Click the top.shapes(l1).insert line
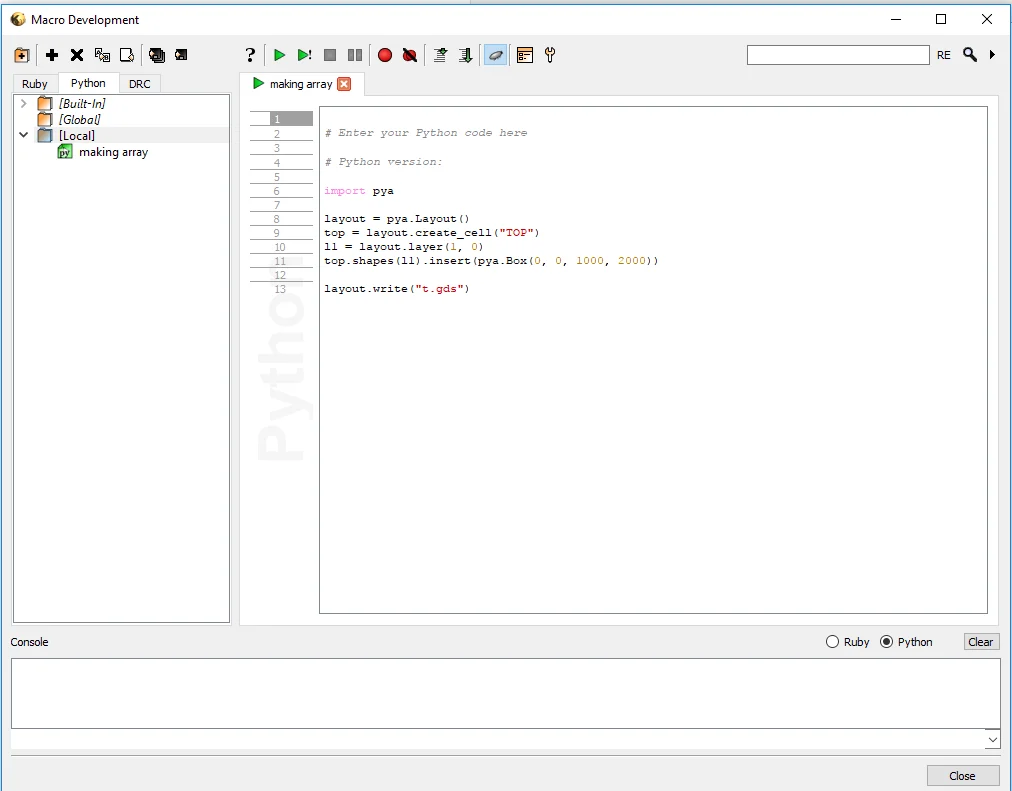This screenshot has width=1012, height=791. point(491,261)
